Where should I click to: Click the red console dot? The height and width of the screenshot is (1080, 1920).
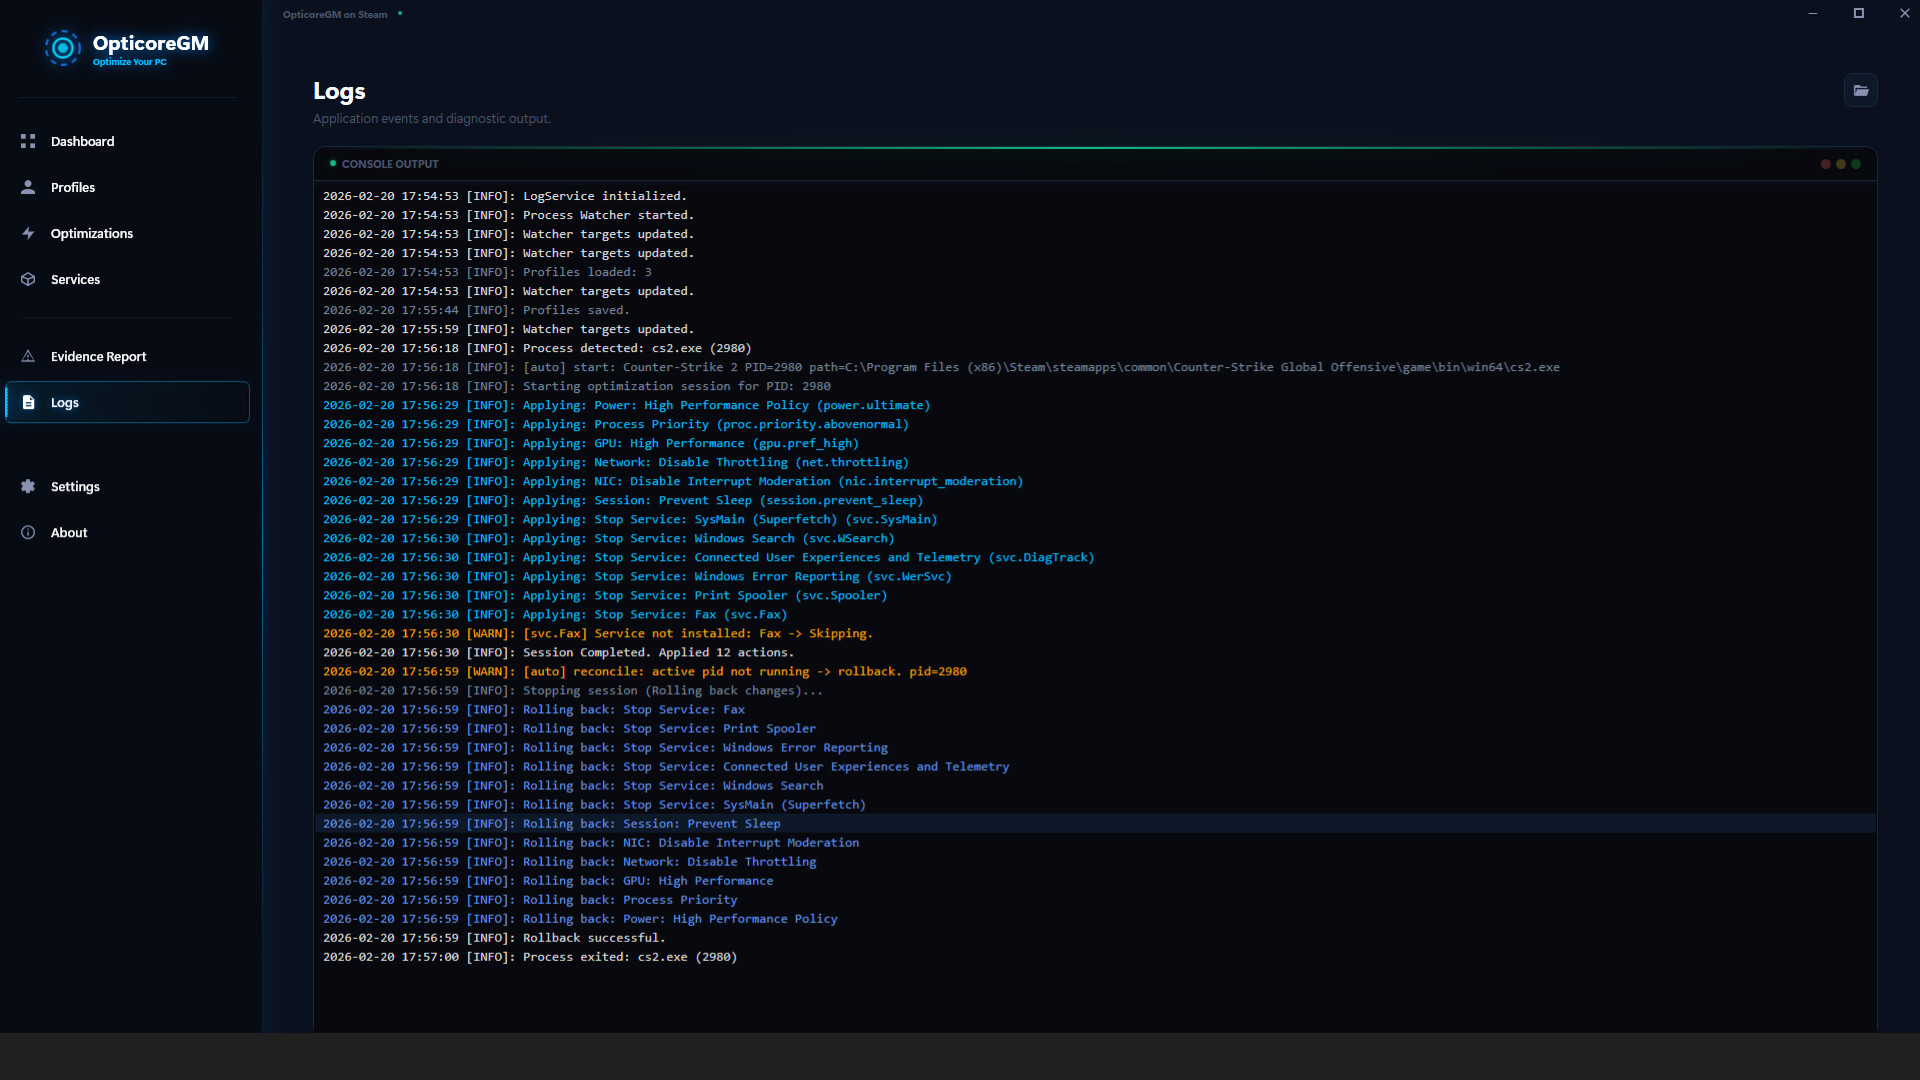tap(1826, 164)
